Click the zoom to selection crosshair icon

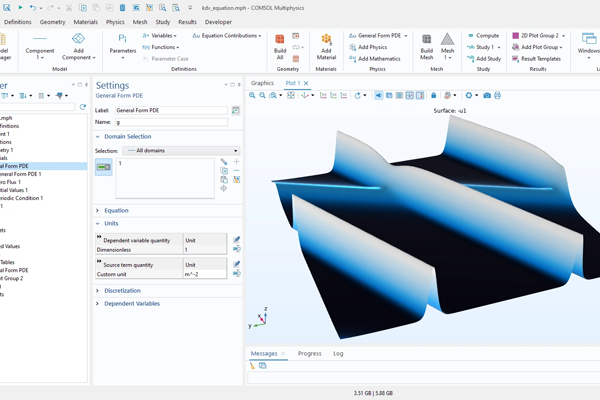pos(224,188)
